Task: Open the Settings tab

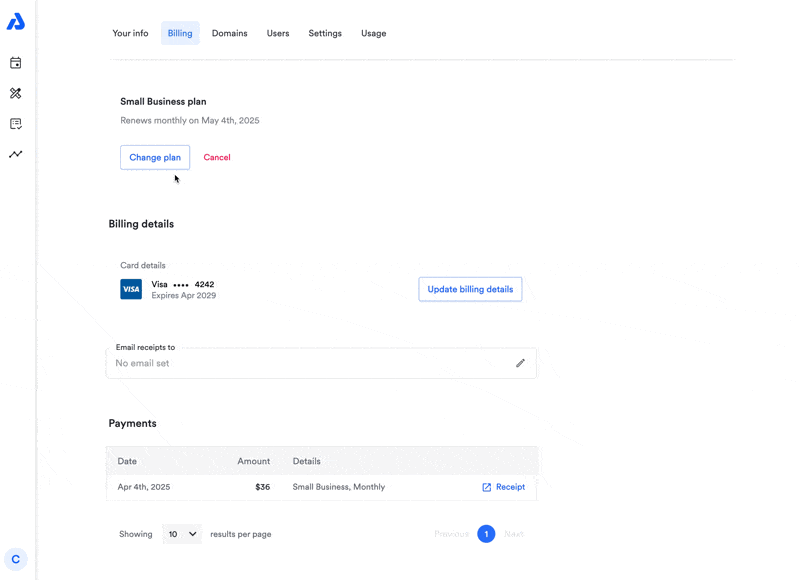Action: click(x=325, y=33)
